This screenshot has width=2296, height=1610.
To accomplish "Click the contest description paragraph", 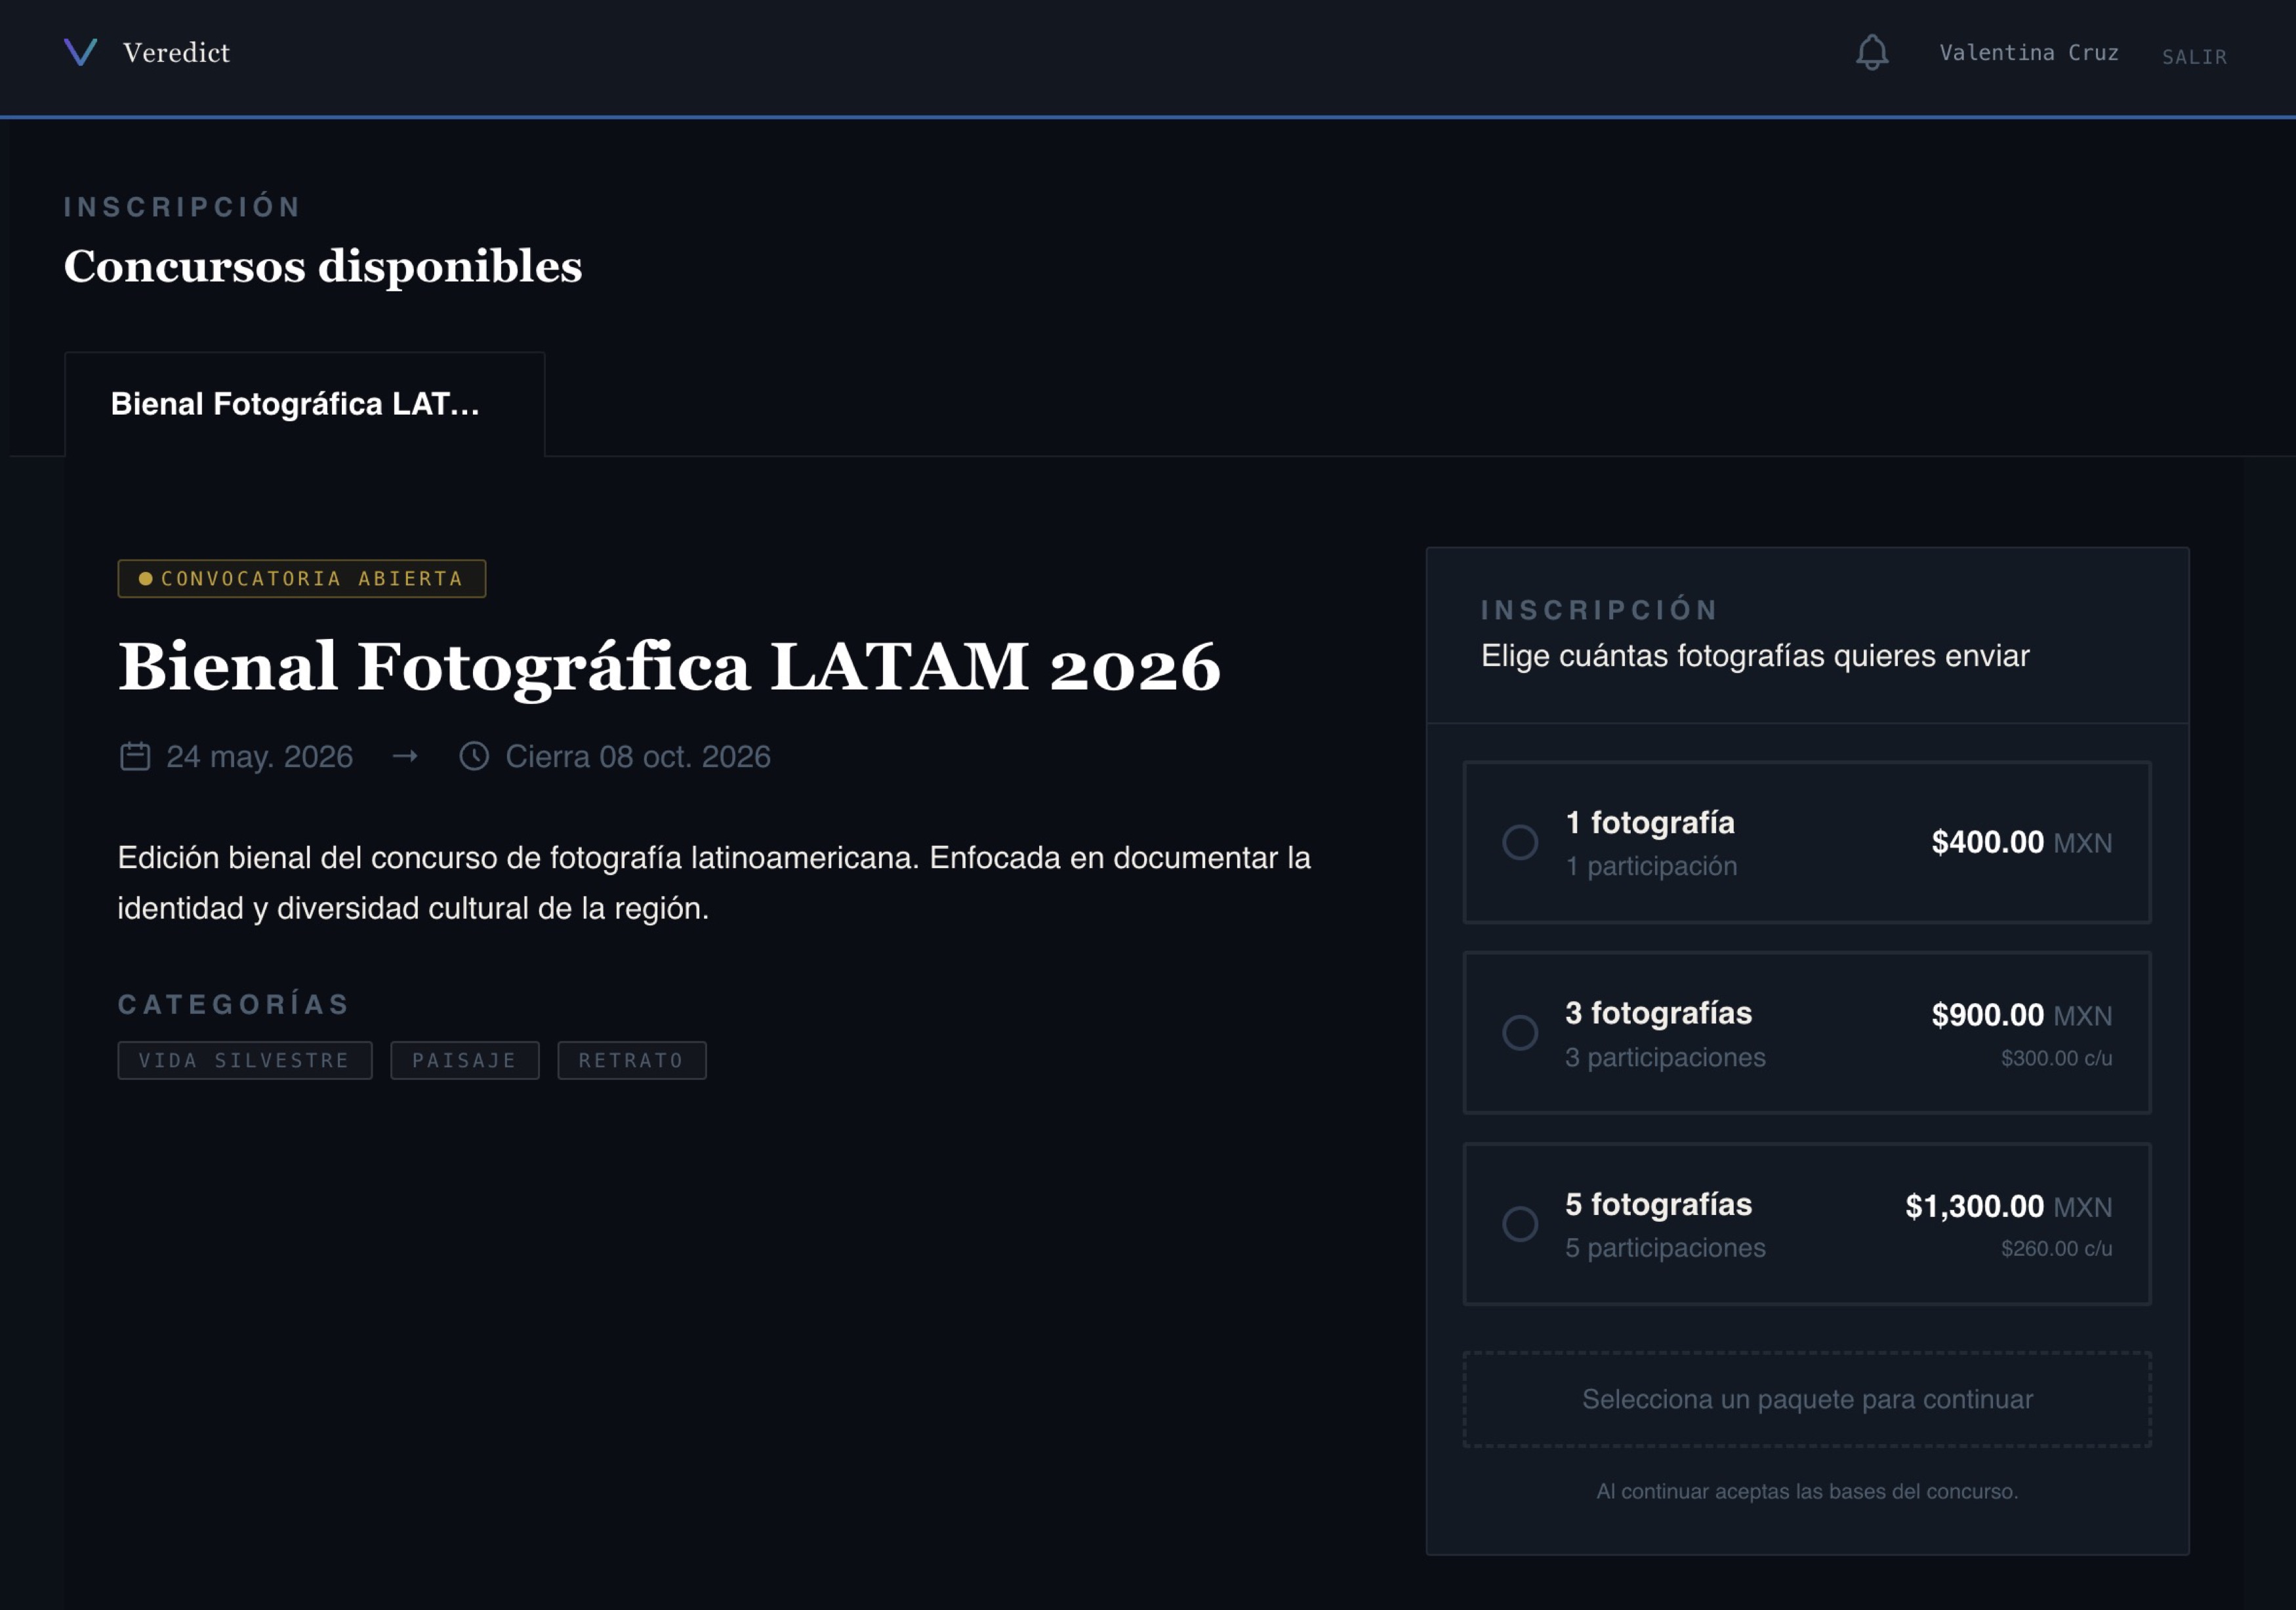I will coord(714,883).
